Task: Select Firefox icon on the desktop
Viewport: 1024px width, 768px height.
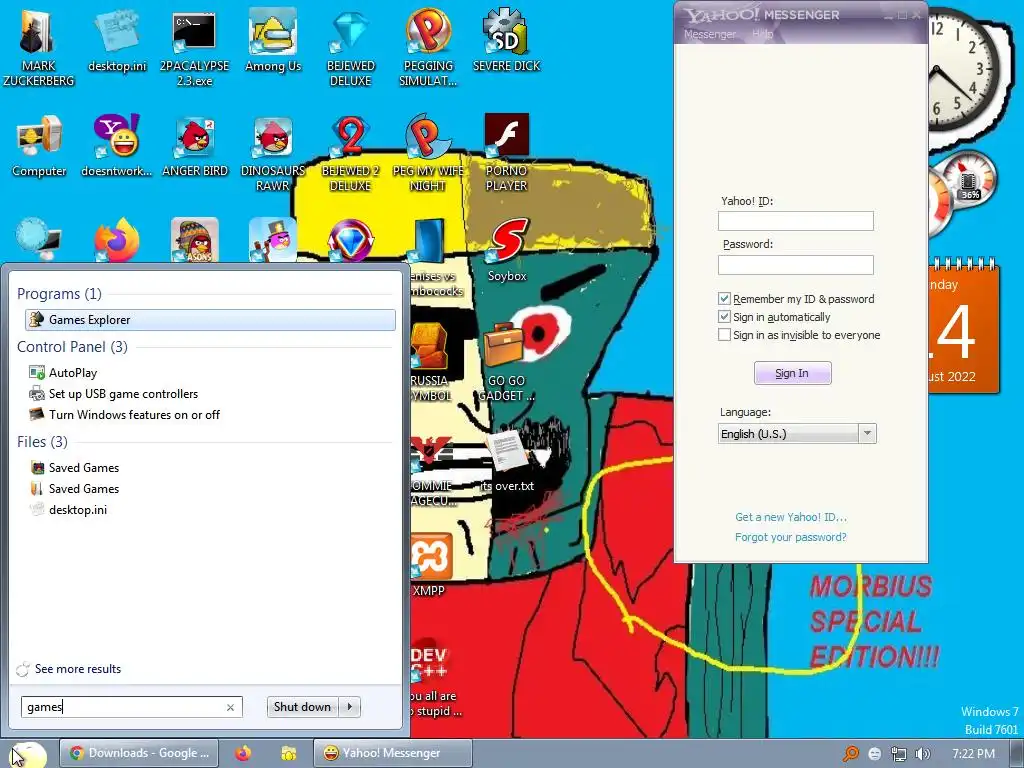Action: [117, 240]
